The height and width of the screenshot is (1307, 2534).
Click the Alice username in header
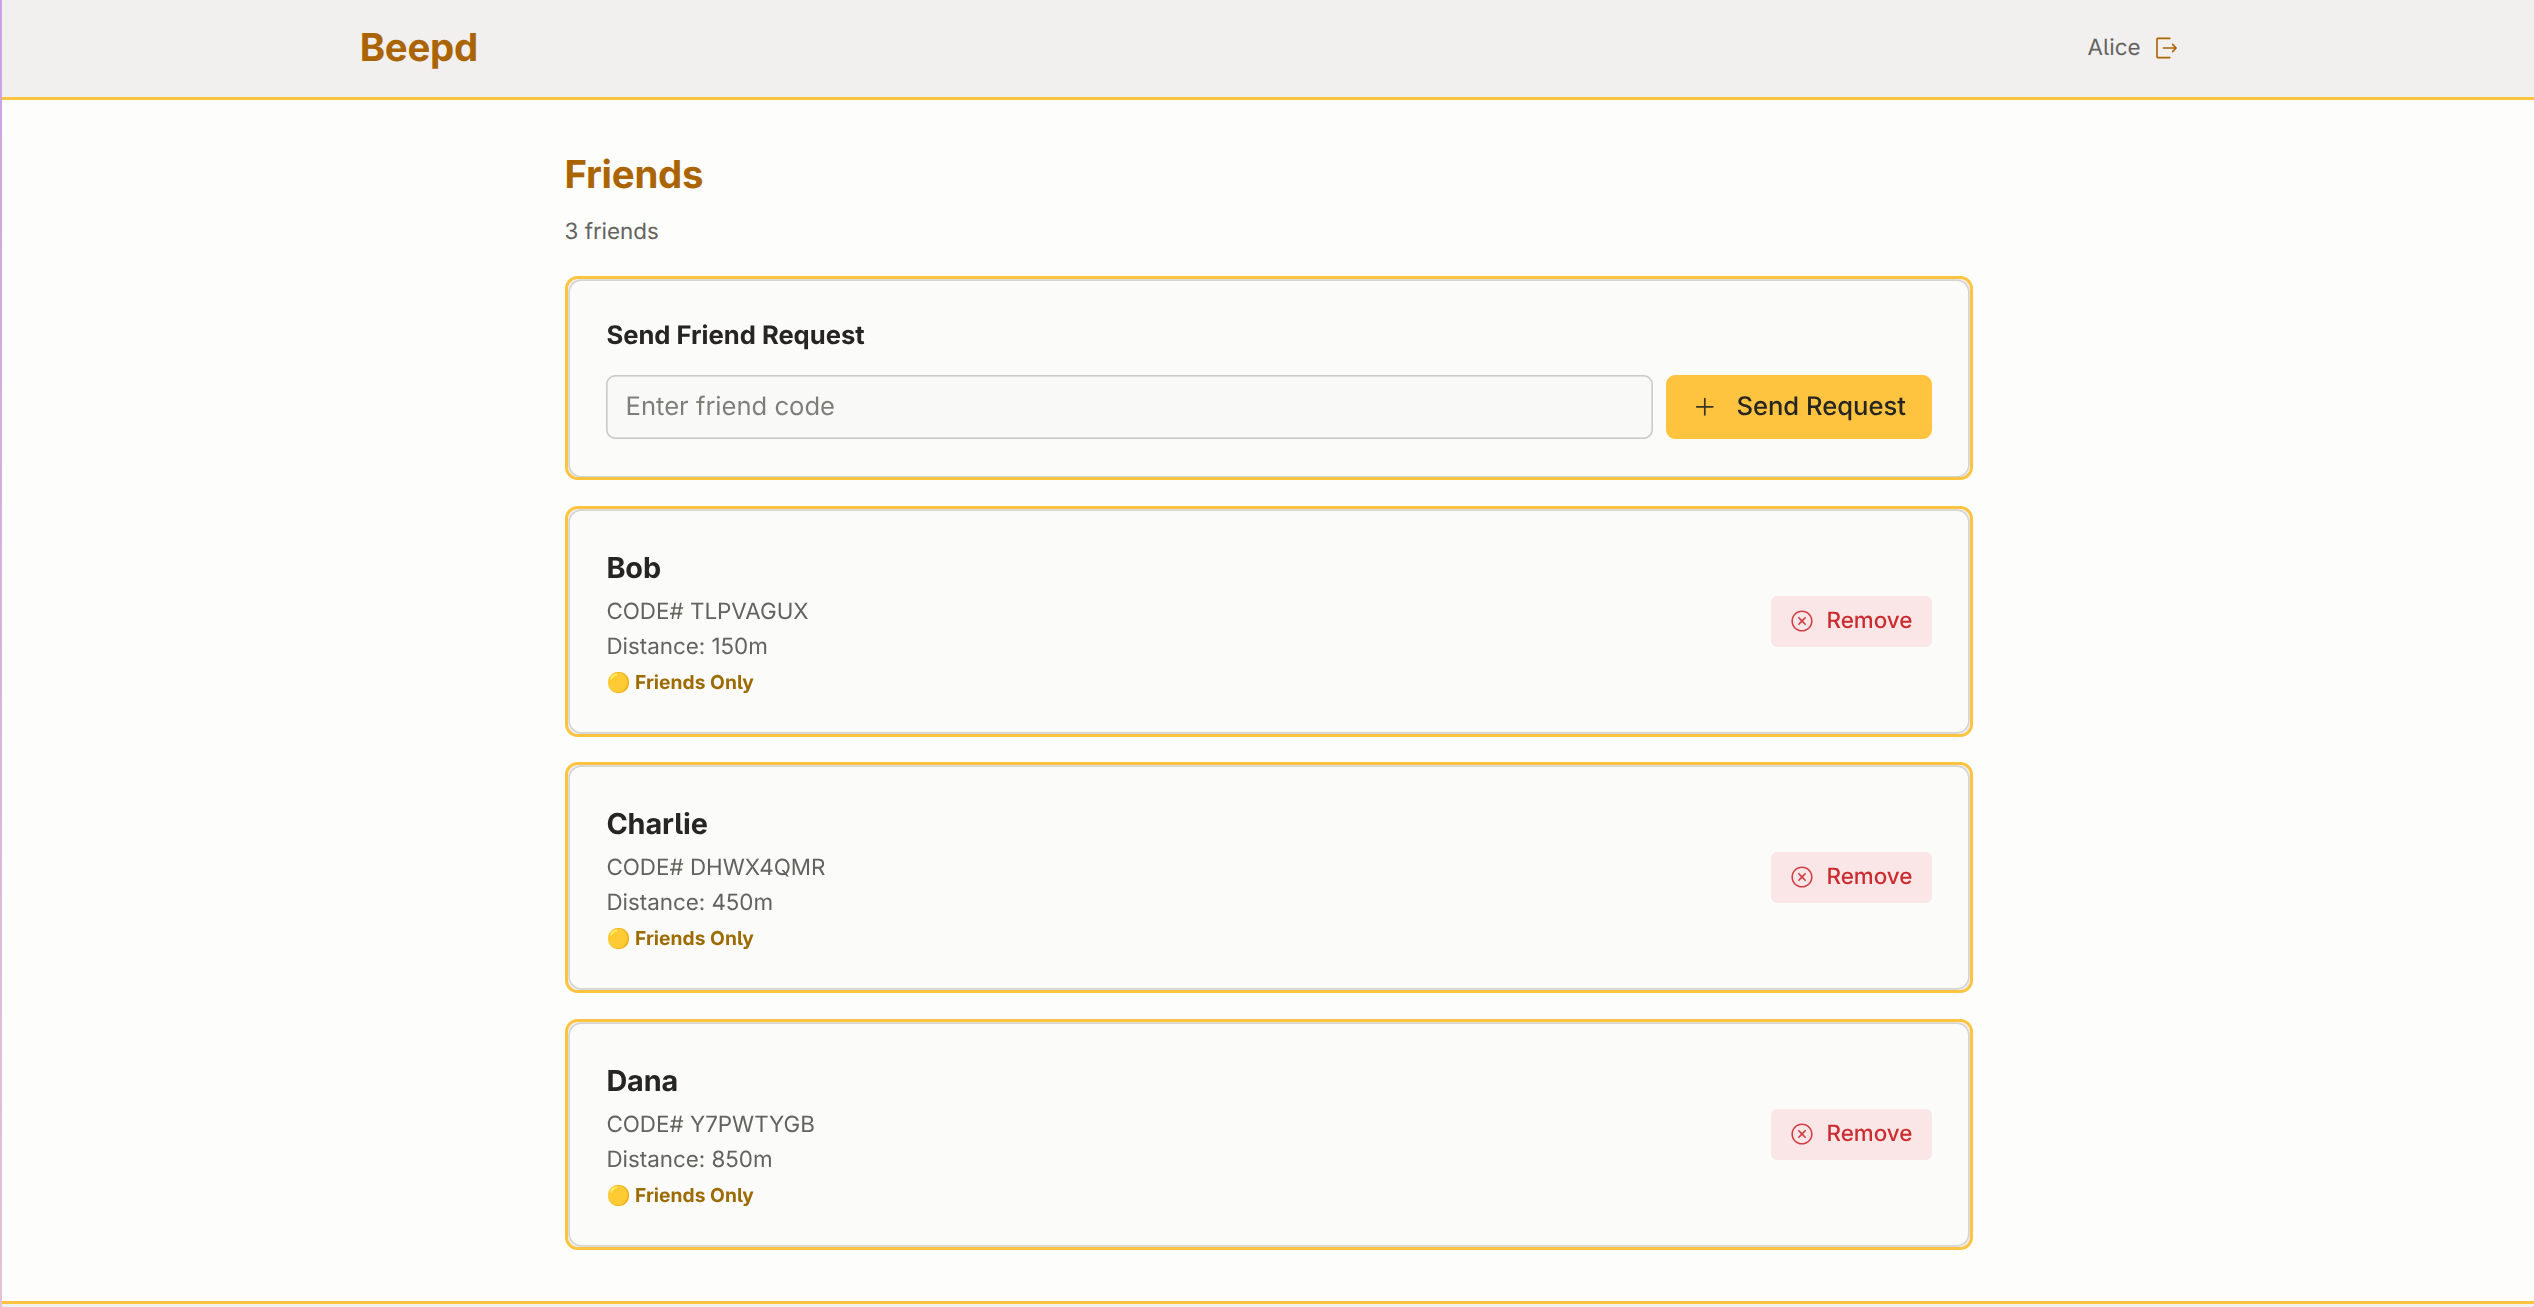point(2113,48)
